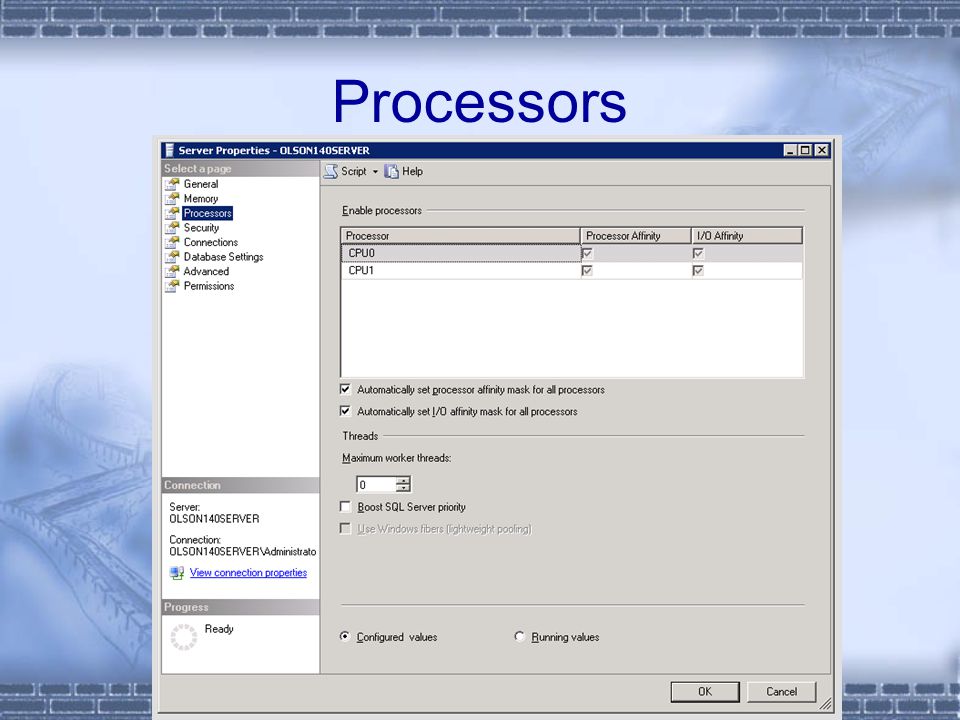This screenshot has height=720, width=960.
Task: Click the Processors page icon
Action: pos(172,213)
